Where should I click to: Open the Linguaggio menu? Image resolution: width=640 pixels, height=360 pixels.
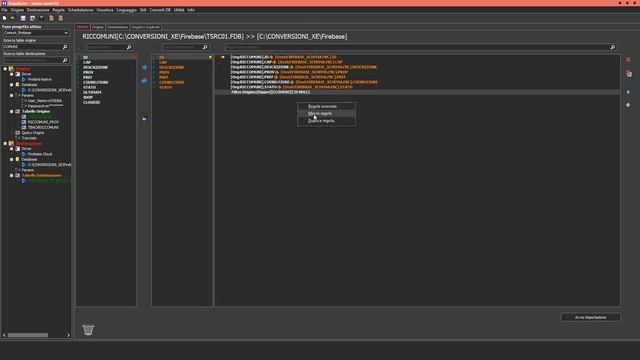click(127, 10)
